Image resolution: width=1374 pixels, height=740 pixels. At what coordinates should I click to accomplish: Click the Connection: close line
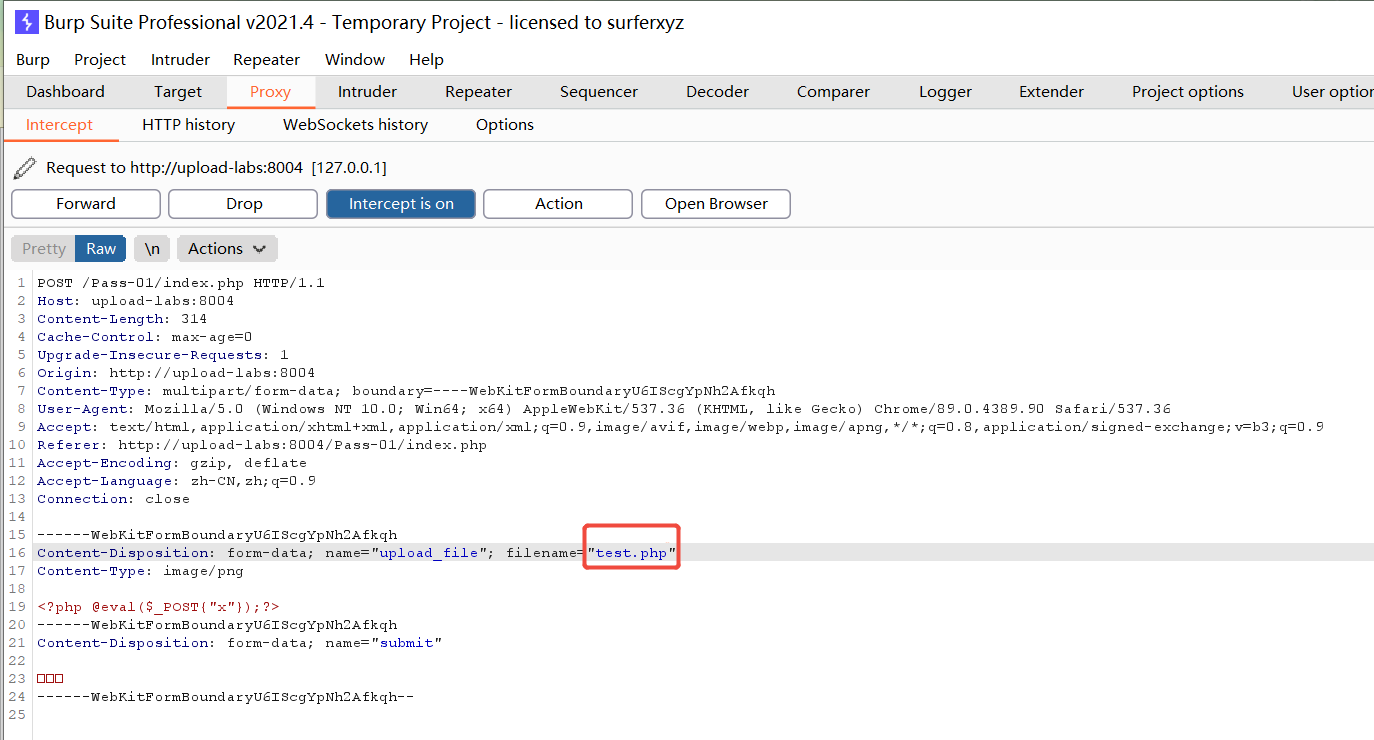point(113,499)
